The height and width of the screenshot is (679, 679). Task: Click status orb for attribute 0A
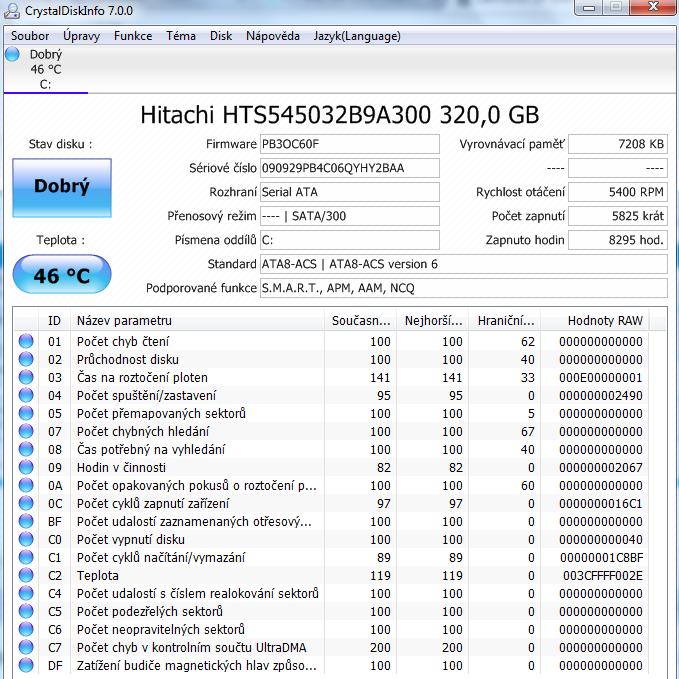pyautogui.click(x=26, y=485)
